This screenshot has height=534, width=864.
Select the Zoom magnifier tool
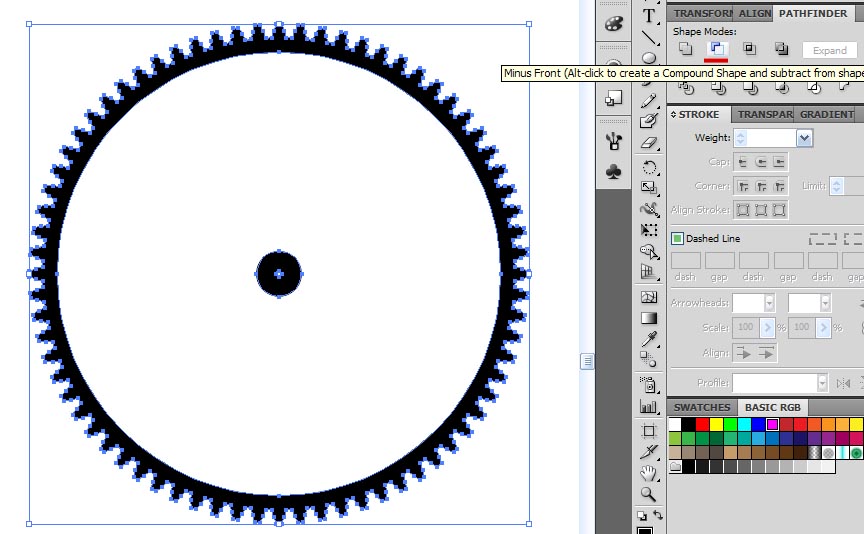click(x=649, y=494)
